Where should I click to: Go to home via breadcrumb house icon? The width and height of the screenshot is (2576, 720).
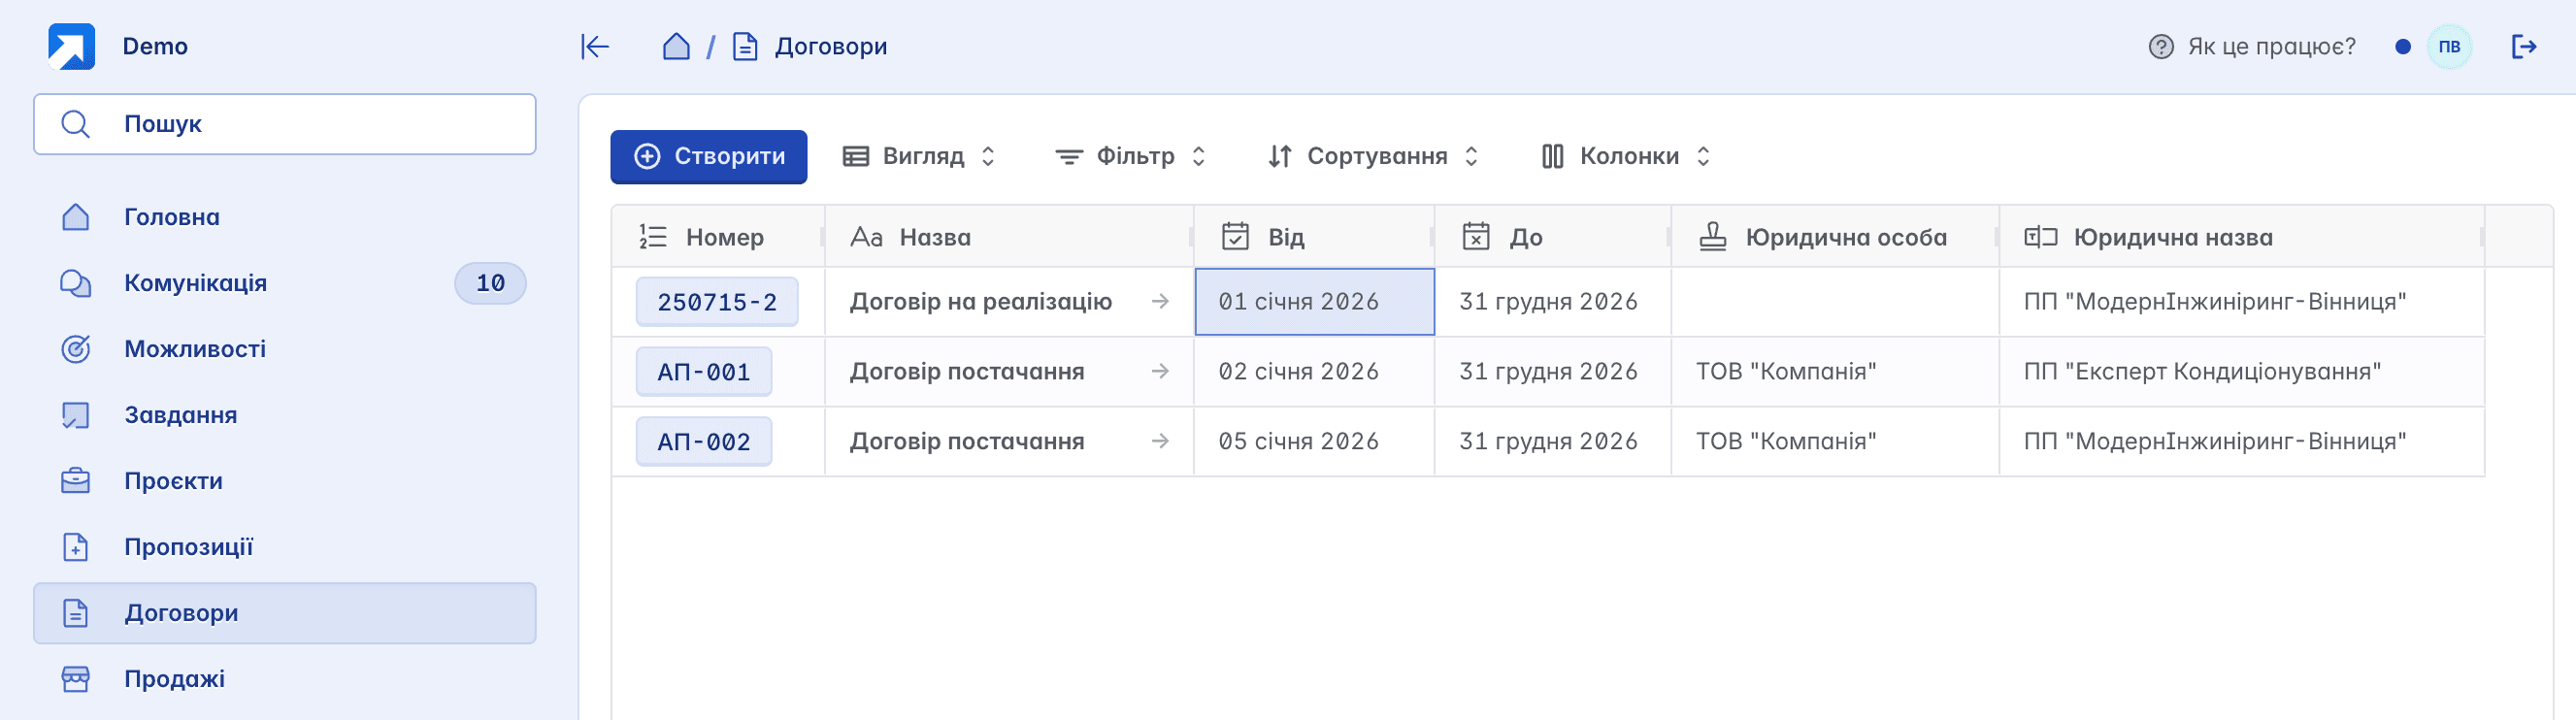(676, 46)
